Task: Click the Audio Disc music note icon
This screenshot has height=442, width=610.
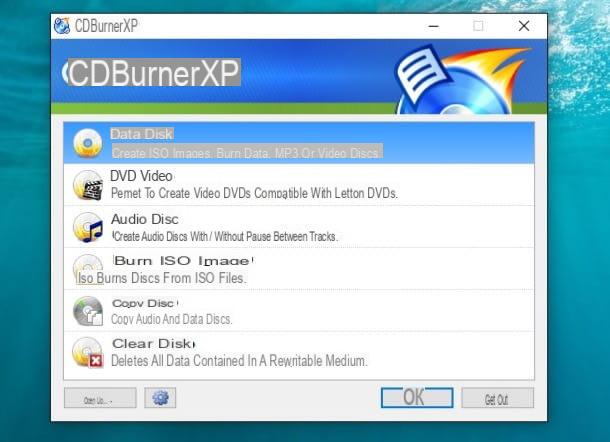Action: [x=87, y=227]
